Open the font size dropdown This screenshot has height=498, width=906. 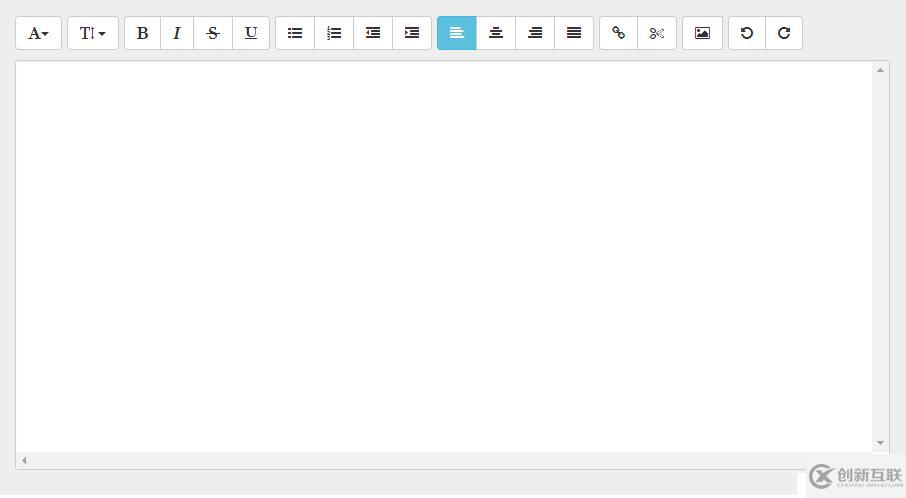(x=93, y=34)
